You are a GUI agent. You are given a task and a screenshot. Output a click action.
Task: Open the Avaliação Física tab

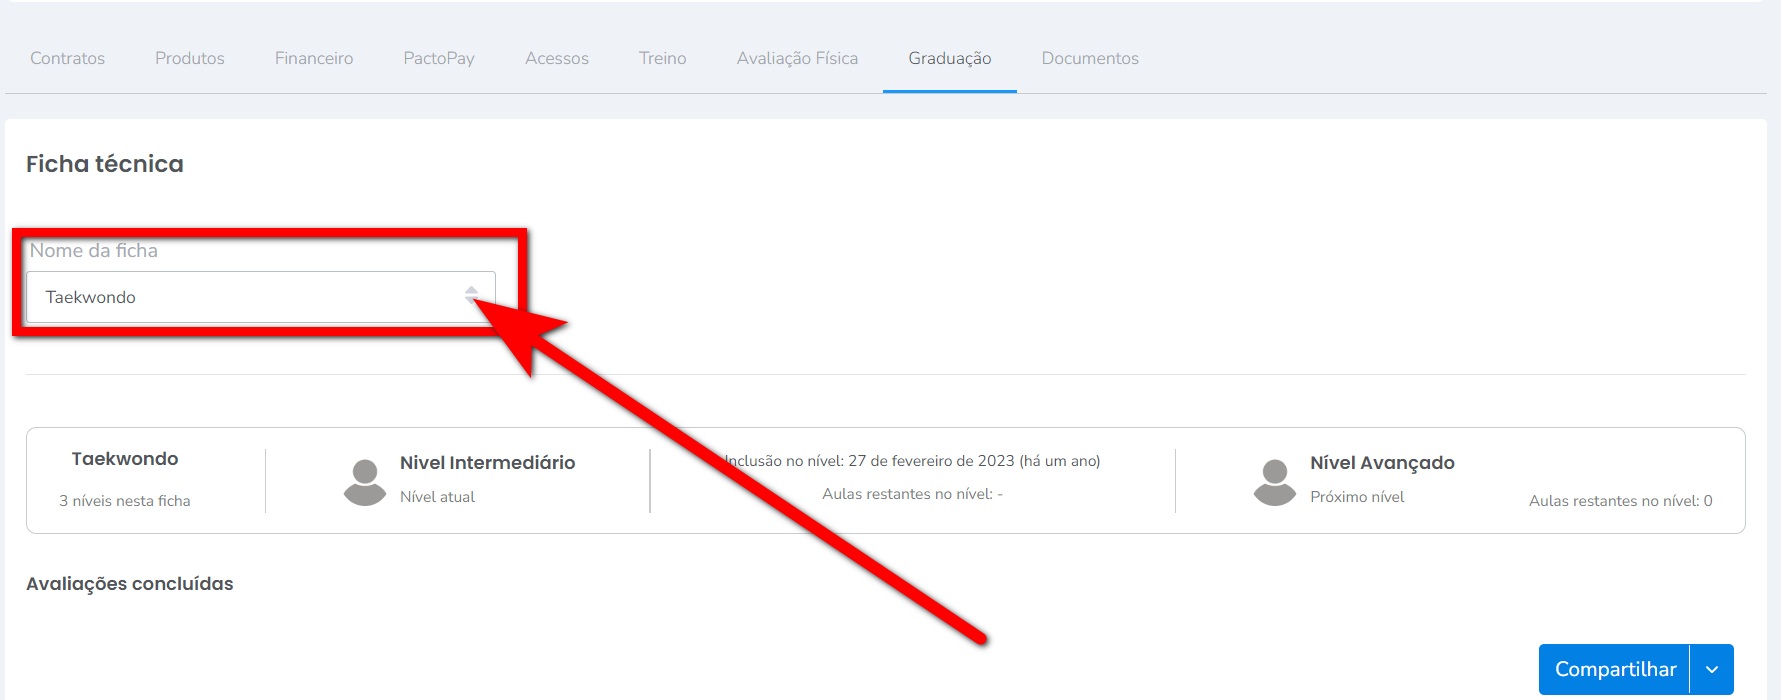797,58
